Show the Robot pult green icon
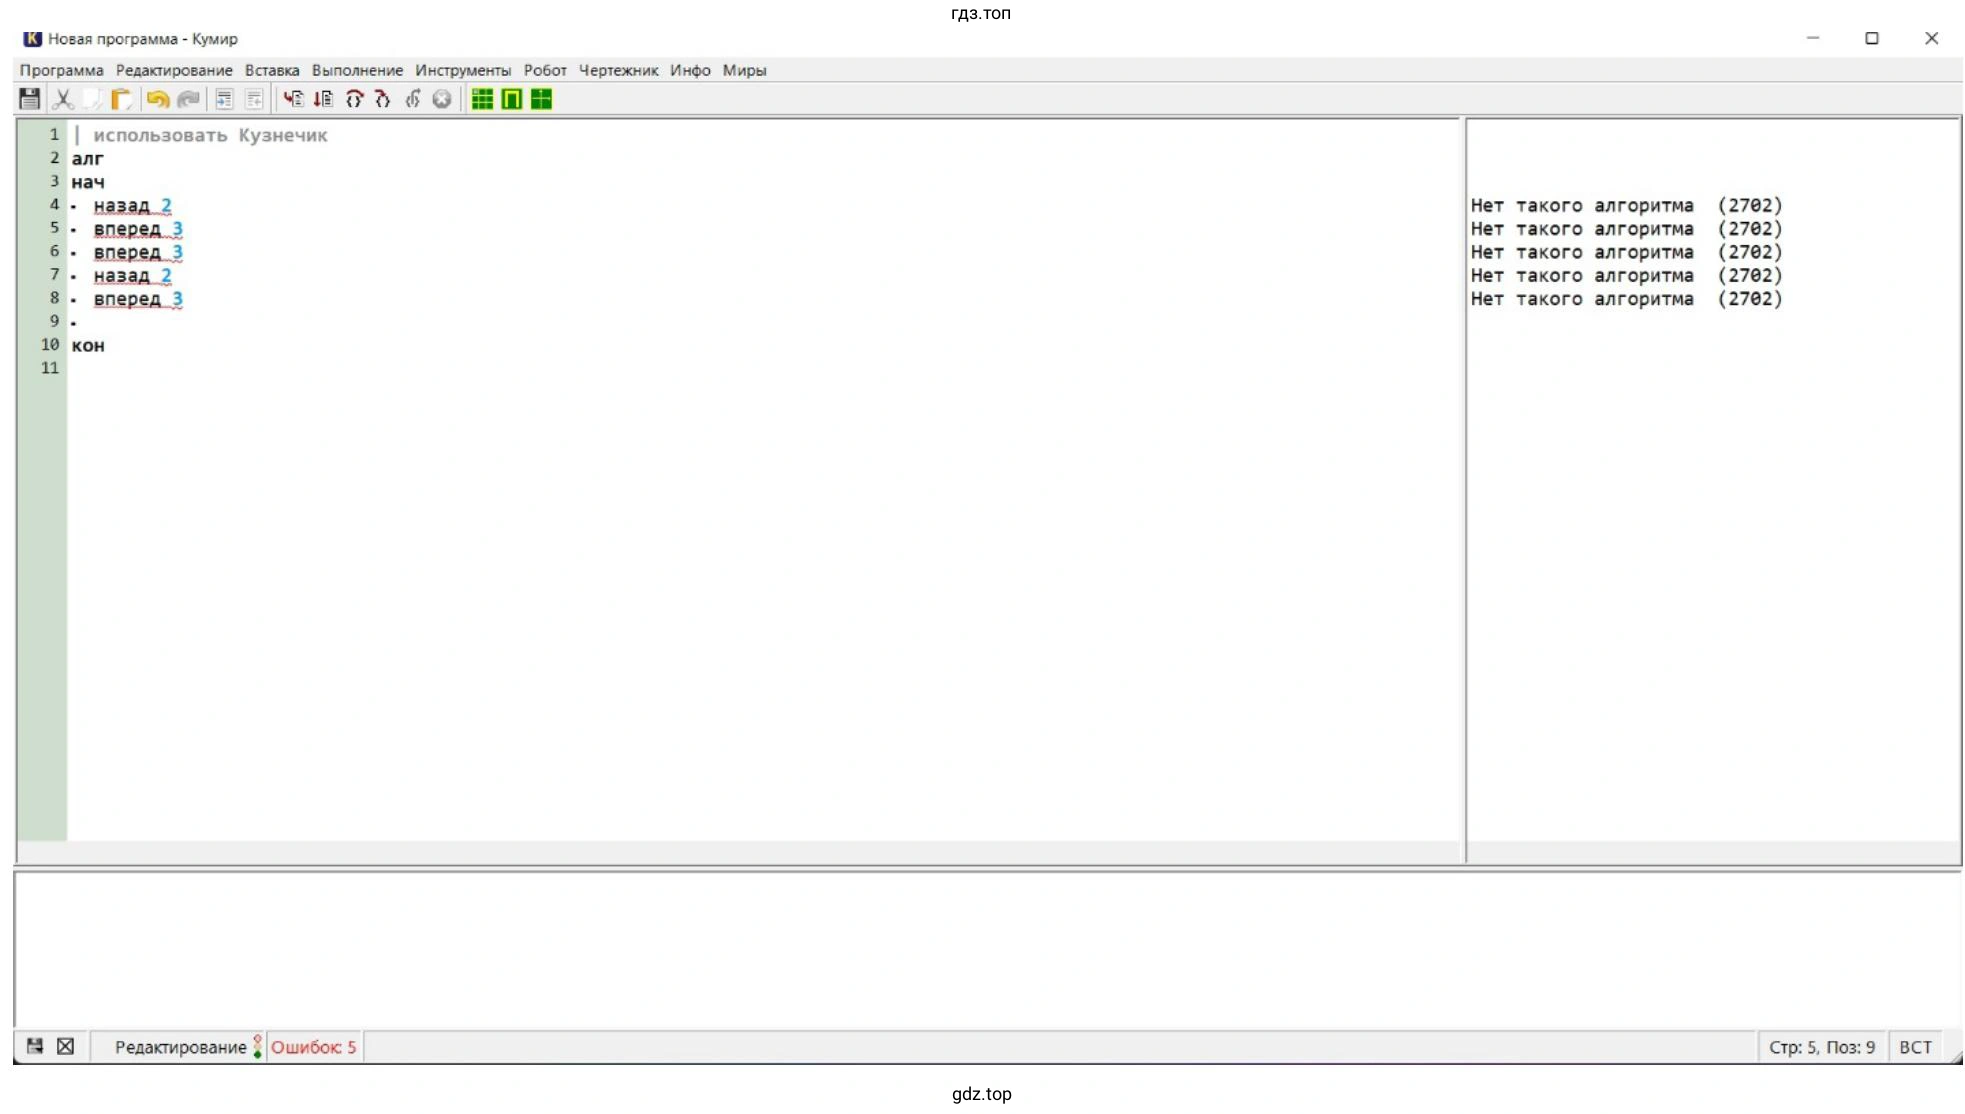1965x1114 pixels. [512, 99]
